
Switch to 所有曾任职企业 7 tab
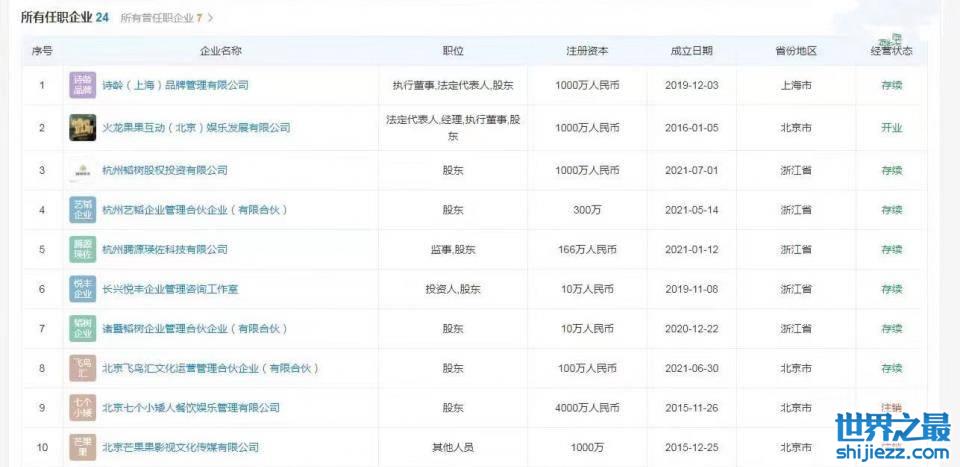[161, 18]
